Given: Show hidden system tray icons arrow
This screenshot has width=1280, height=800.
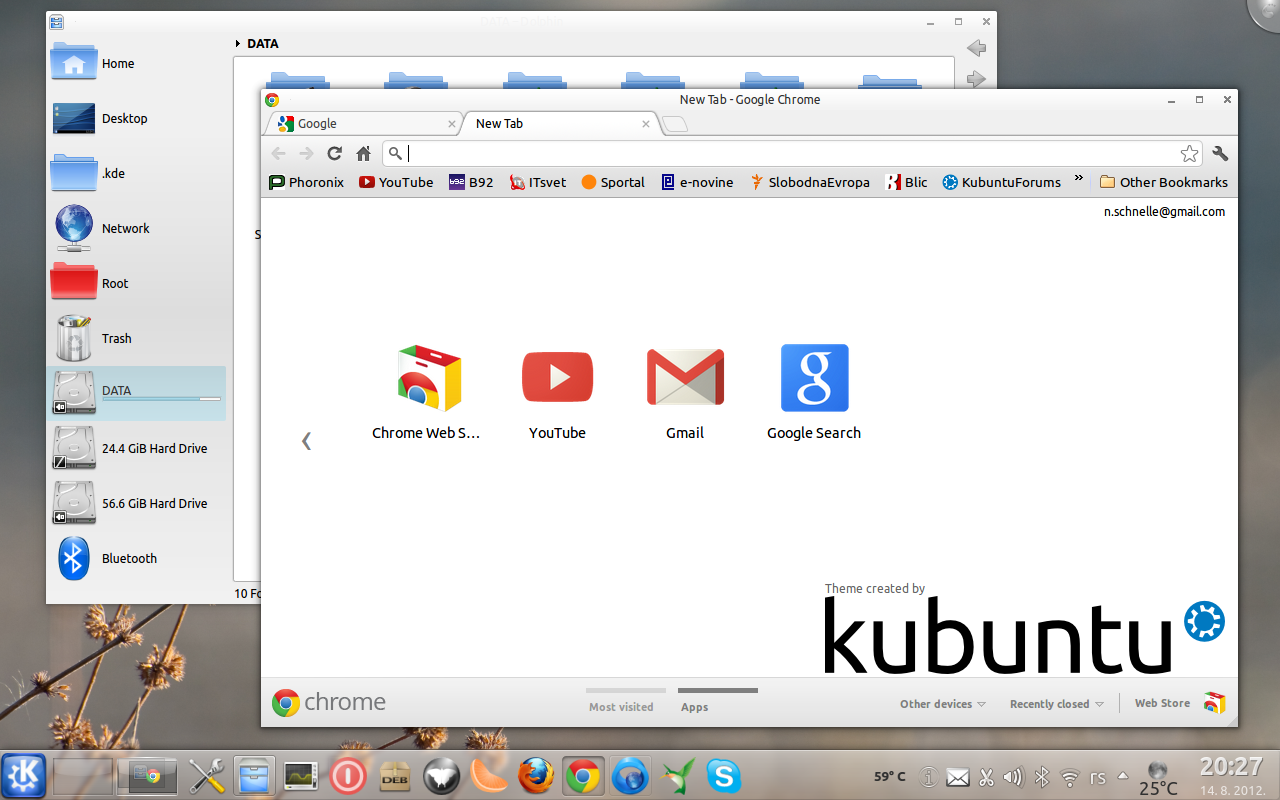Looking at the screenshot, I should click(x=1123, y=776).
